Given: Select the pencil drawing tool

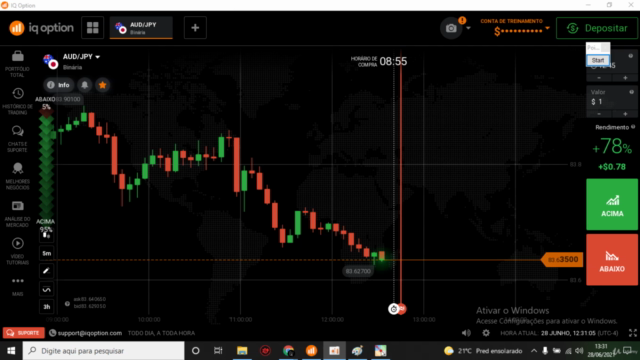Looking at the screenshot, I should pyautogui.click(x=47, y=271).
